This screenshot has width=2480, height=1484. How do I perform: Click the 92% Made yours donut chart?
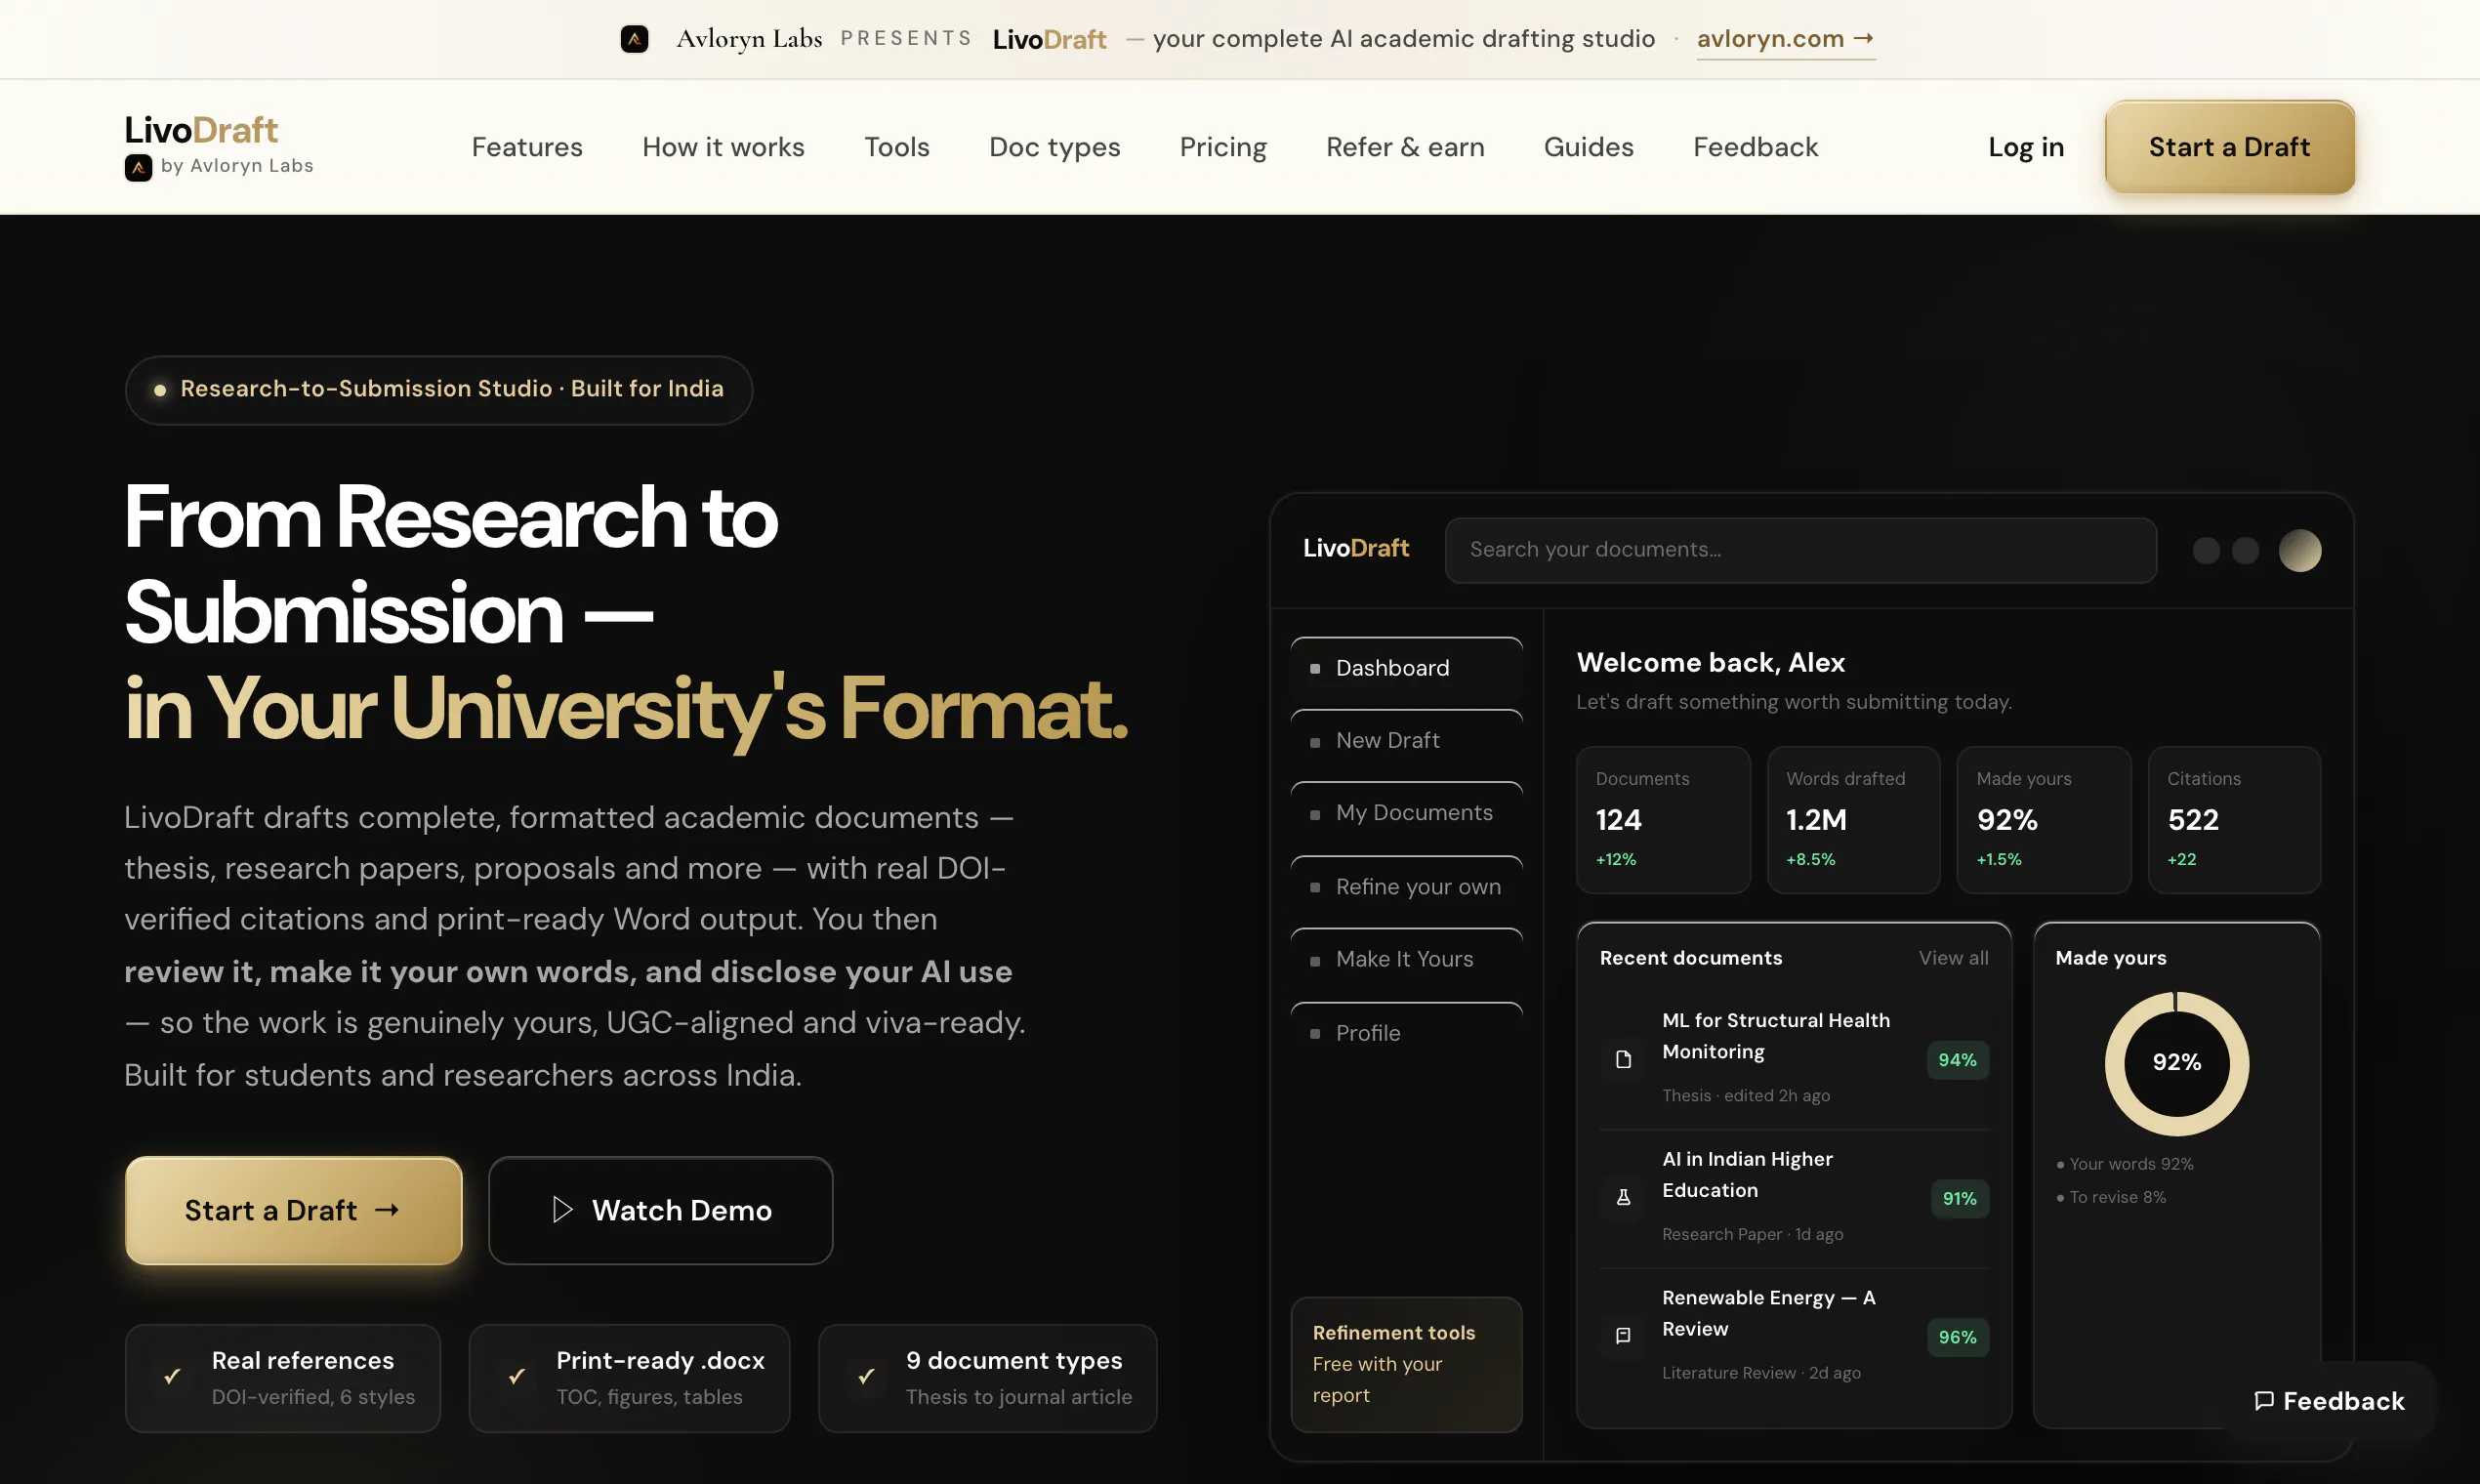click(2176, 1063)
